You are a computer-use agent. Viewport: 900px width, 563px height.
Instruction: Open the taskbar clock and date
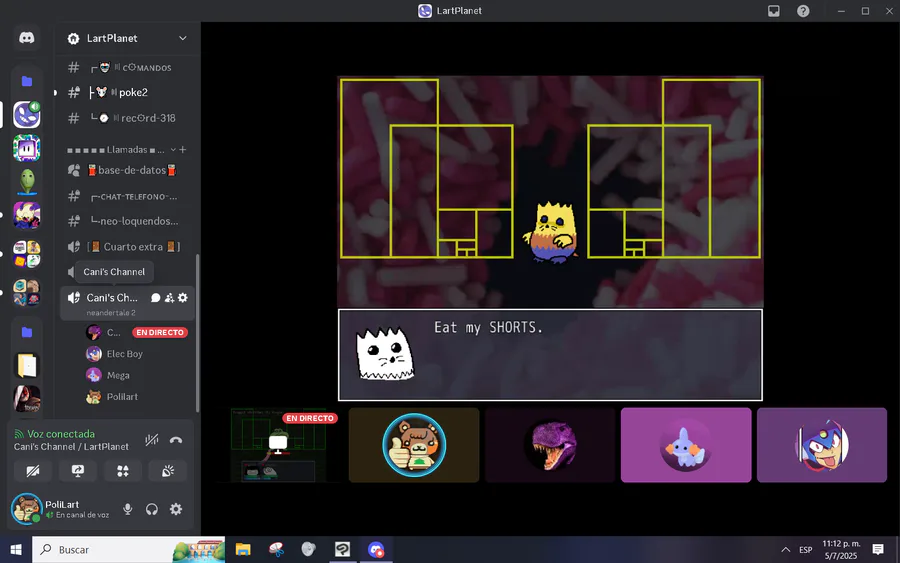click(841, 550)
